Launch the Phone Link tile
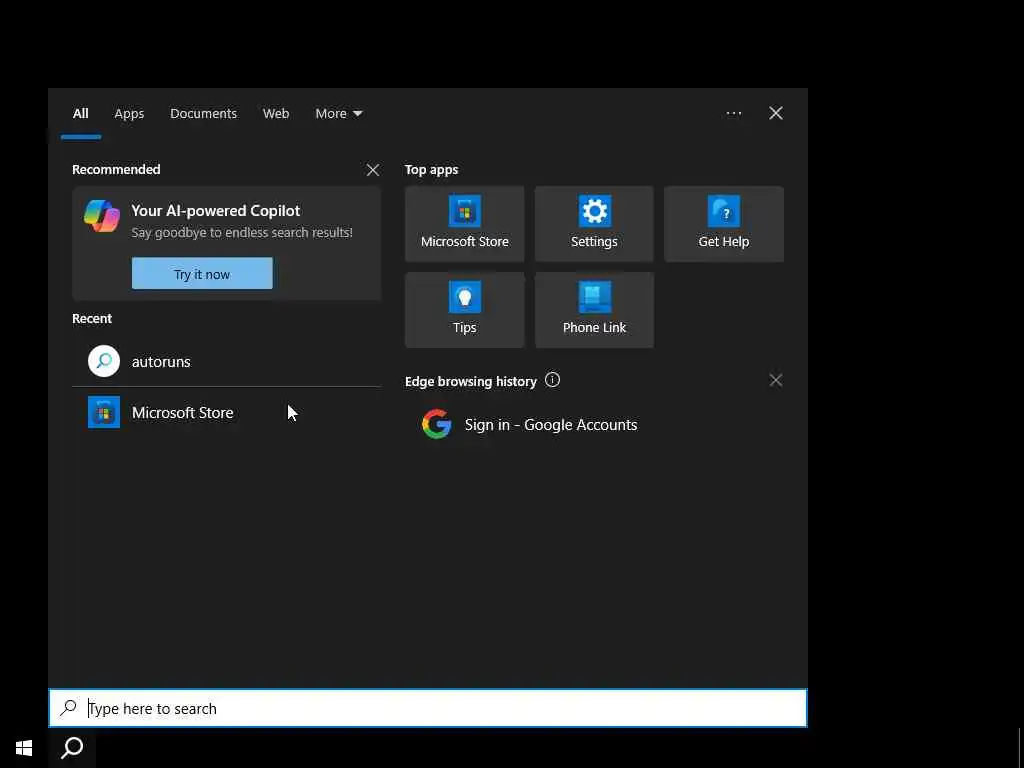This screenshot has height=768, width=1024. tap(594, 310)
